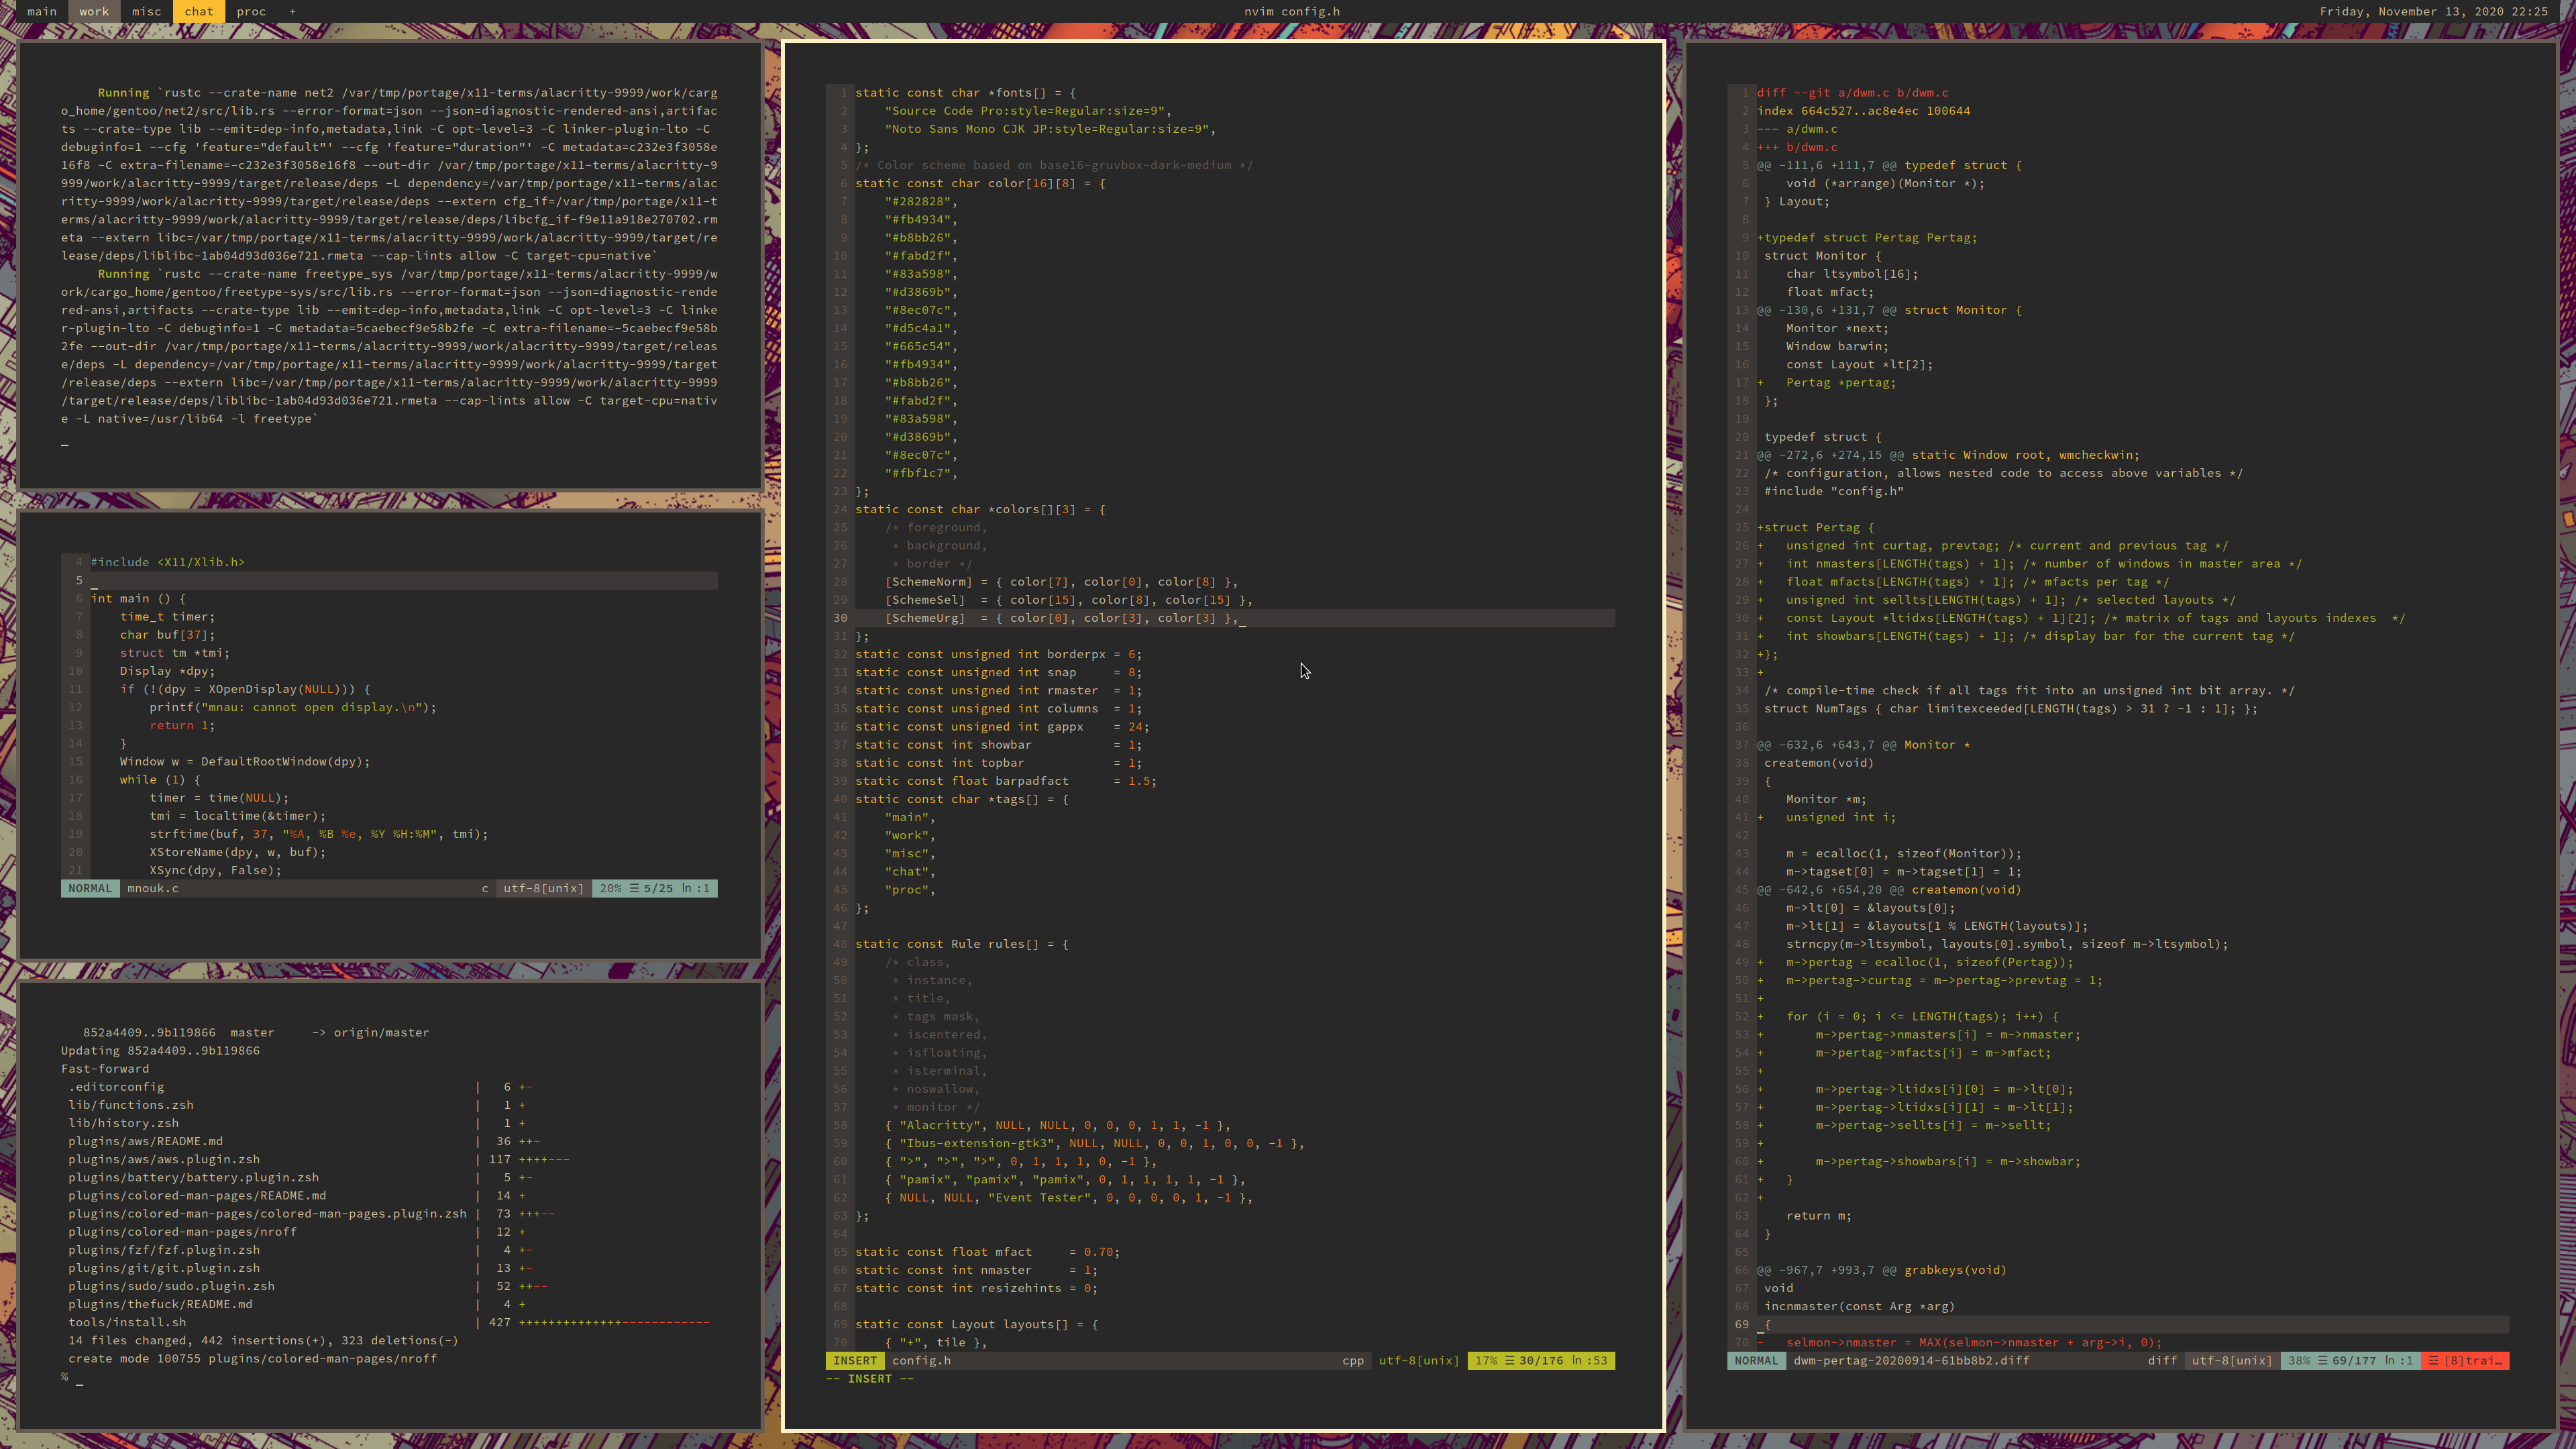The height and width of the screenshot is (1449, 2576).
Task: Select the misc tag in bar
Action: 146,12
